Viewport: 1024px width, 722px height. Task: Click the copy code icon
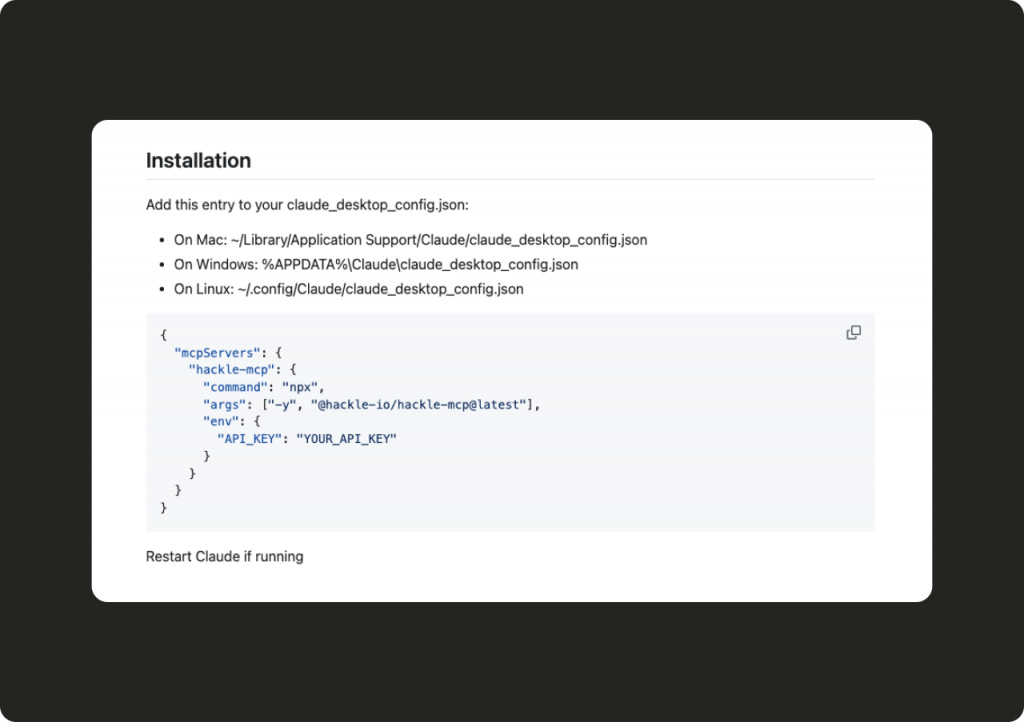point(853,333)
